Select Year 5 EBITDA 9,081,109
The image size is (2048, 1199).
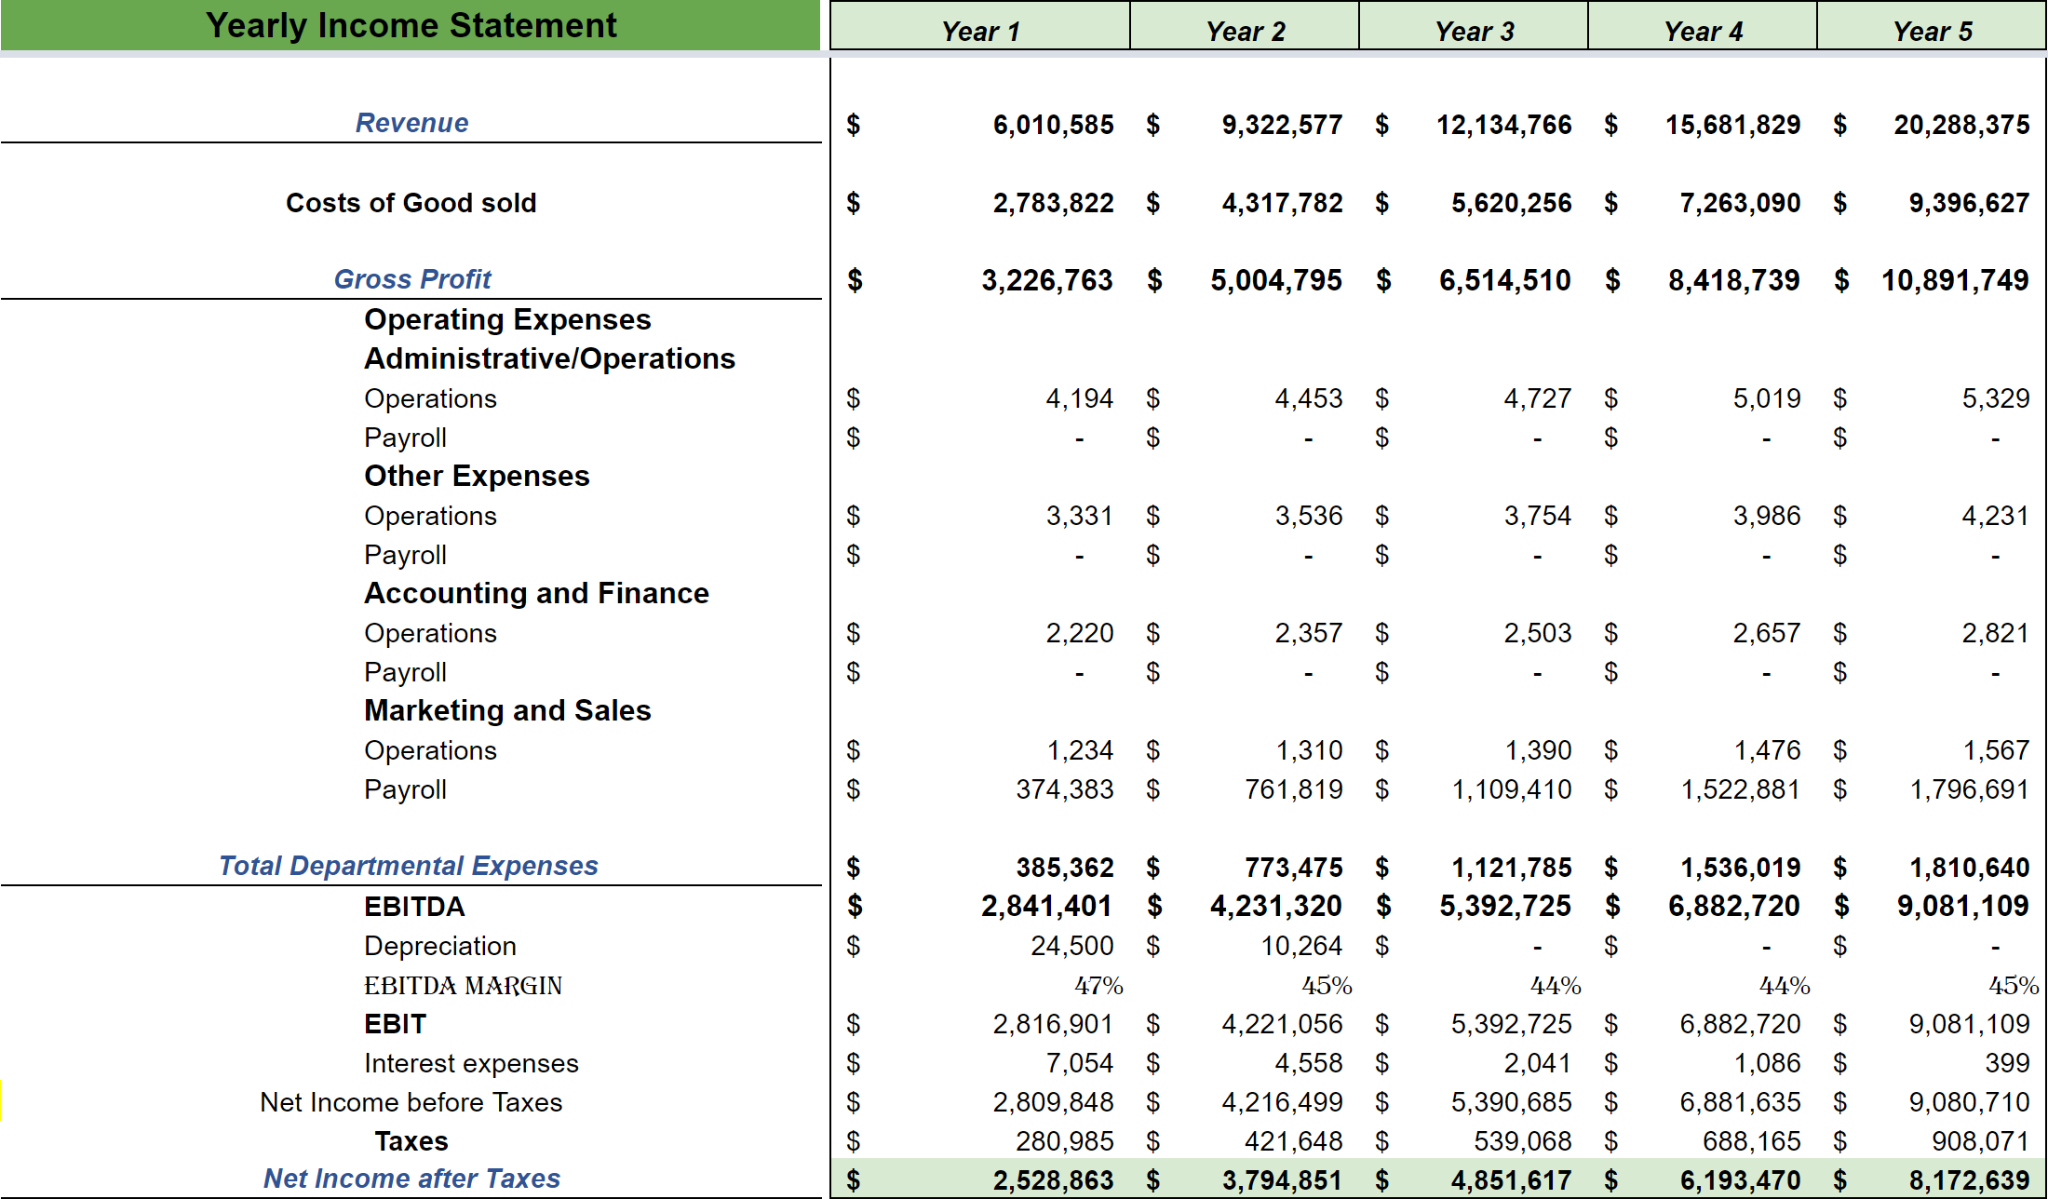[x=1963, y=907]
